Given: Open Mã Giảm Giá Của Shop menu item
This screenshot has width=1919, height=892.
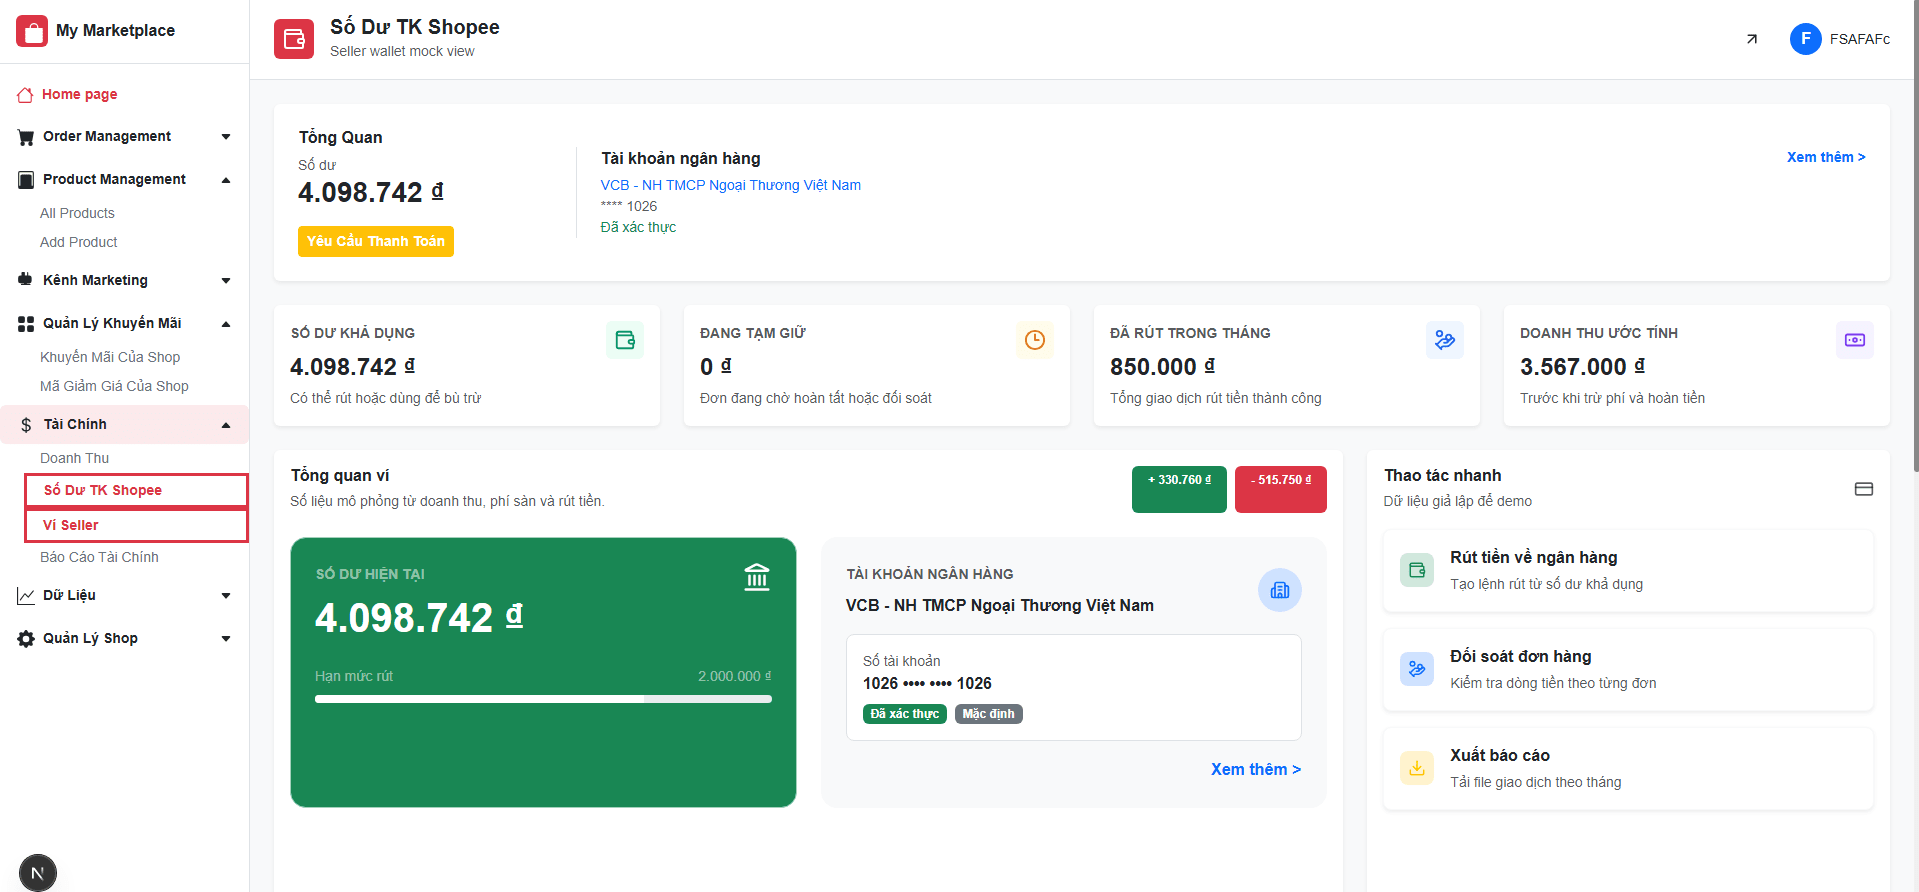Looking at the screenshot, I should [x=114, y=386].
